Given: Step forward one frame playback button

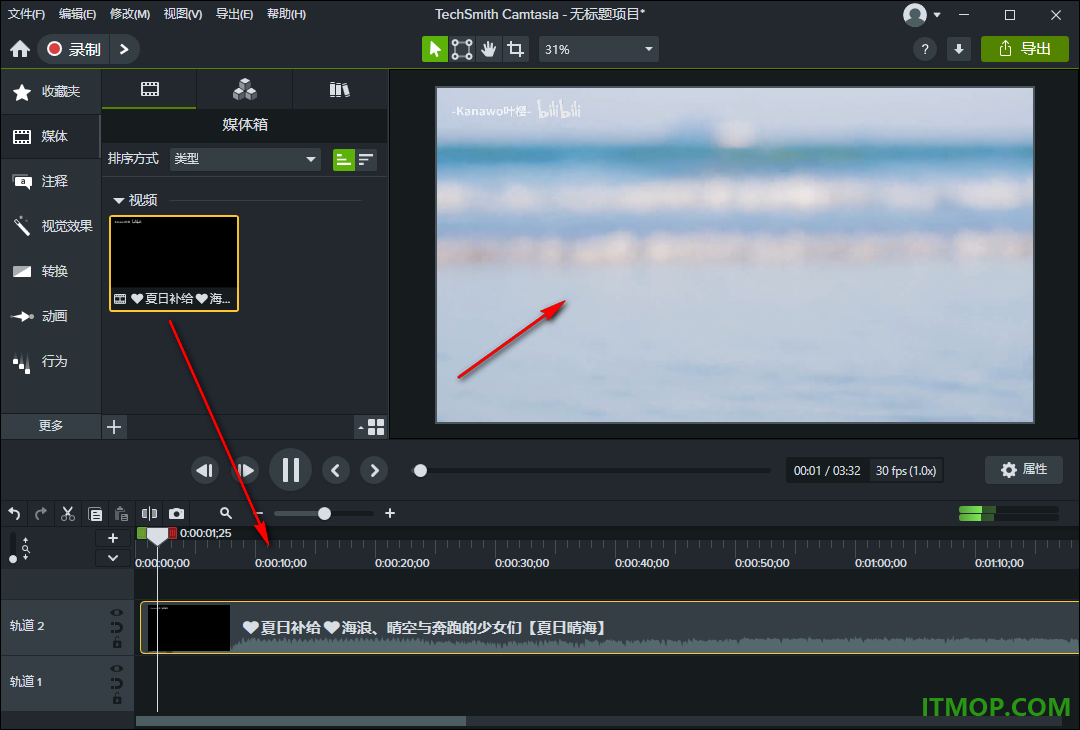Looking at the screenshot, I should pyautogui.click(x=245, y=470).
